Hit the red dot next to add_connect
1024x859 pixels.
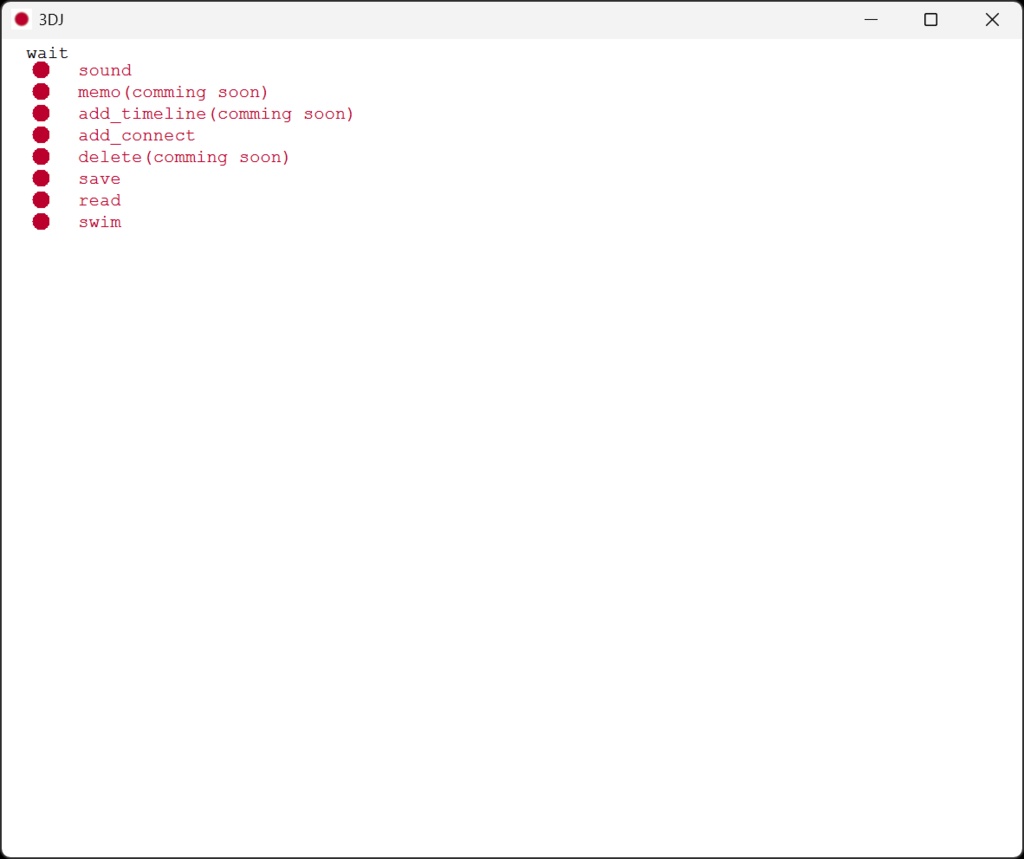[x=41, y=135]
